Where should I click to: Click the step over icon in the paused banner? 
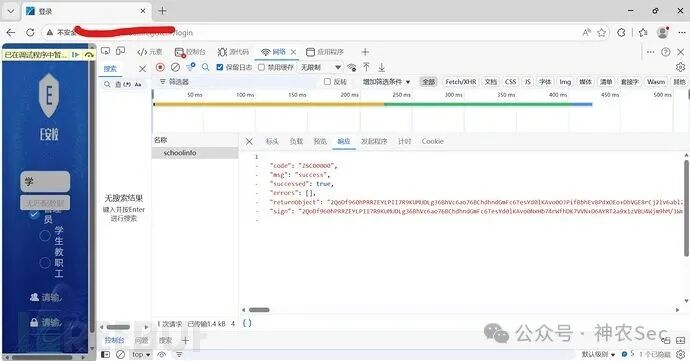click(89, 55)
